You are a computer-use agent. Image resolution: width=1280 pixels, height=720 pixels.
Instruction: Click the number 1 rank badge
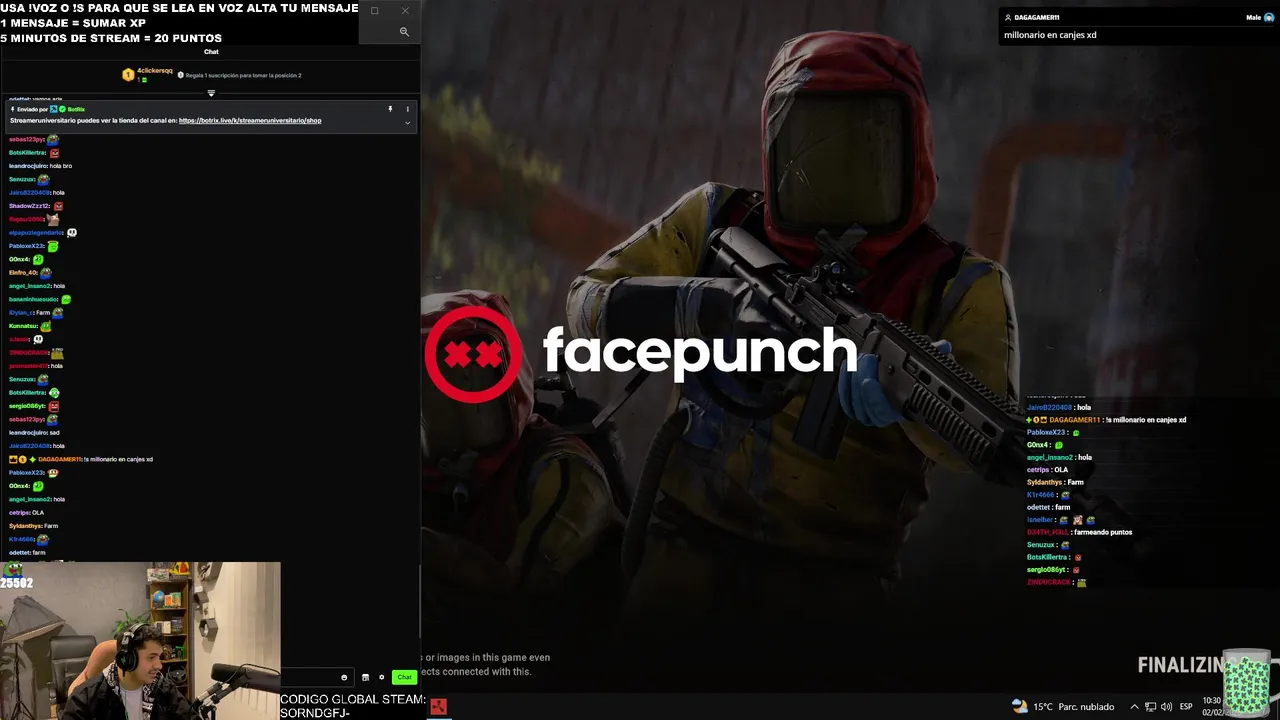point(128,75)
